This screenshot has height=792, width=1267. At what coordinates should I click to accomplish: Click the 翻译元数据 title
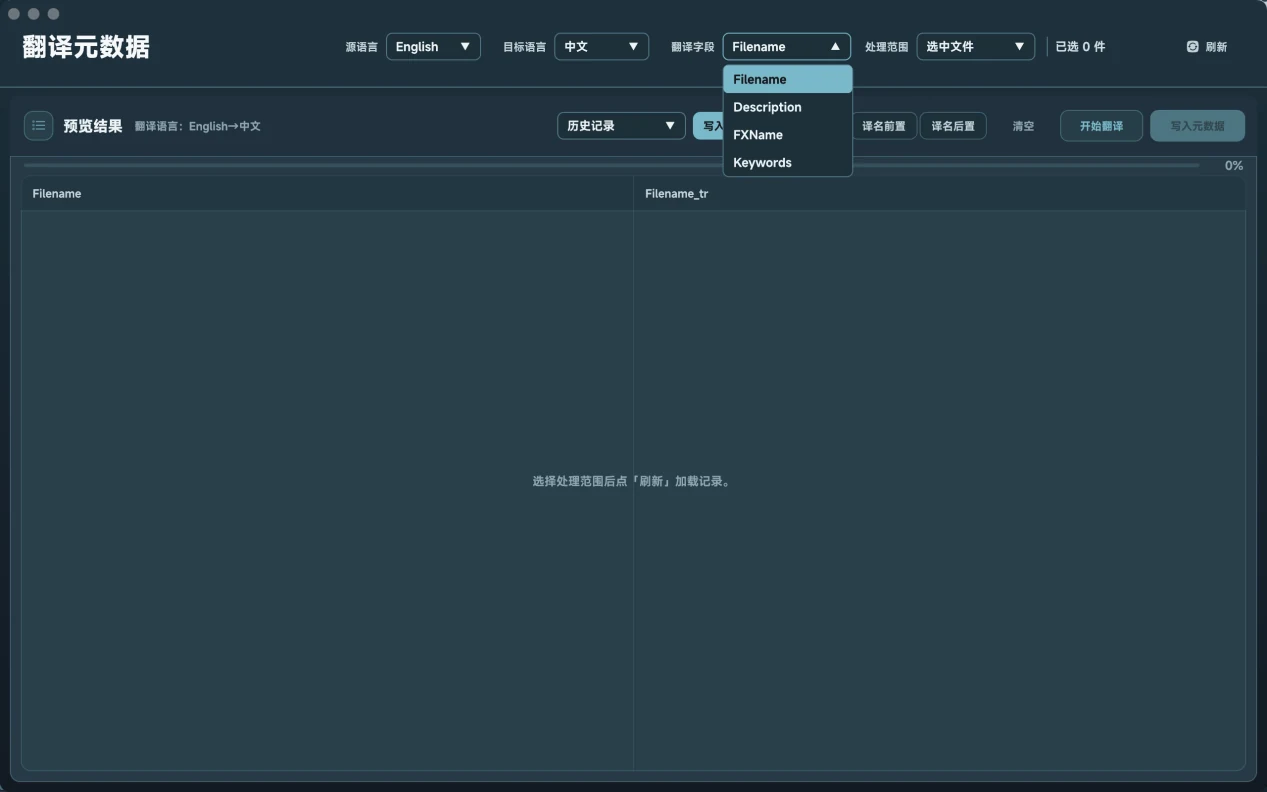coord(86,47)
